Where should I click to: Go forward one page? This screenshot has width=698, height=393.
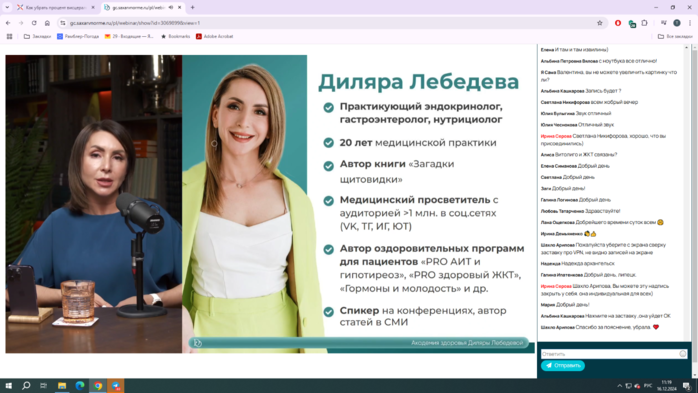(x=21, y=23)
